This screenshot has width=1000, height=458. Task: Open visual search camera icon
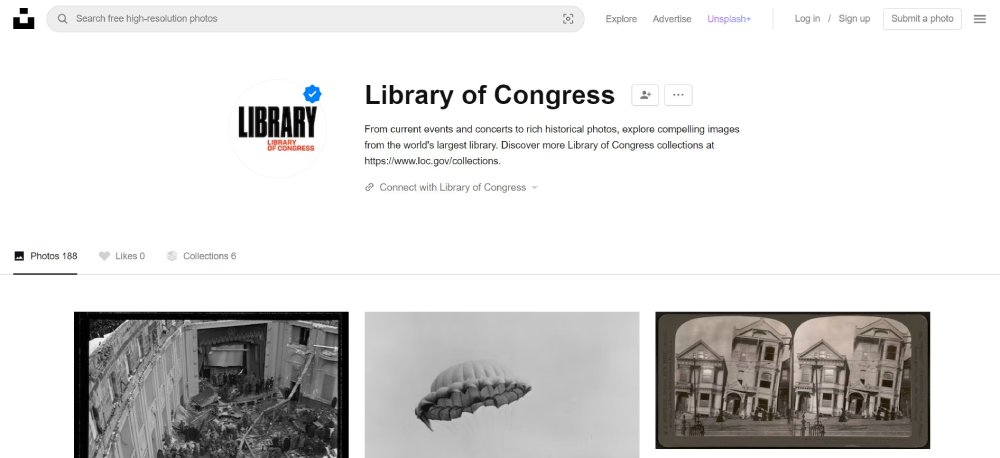tap(568, 19)
